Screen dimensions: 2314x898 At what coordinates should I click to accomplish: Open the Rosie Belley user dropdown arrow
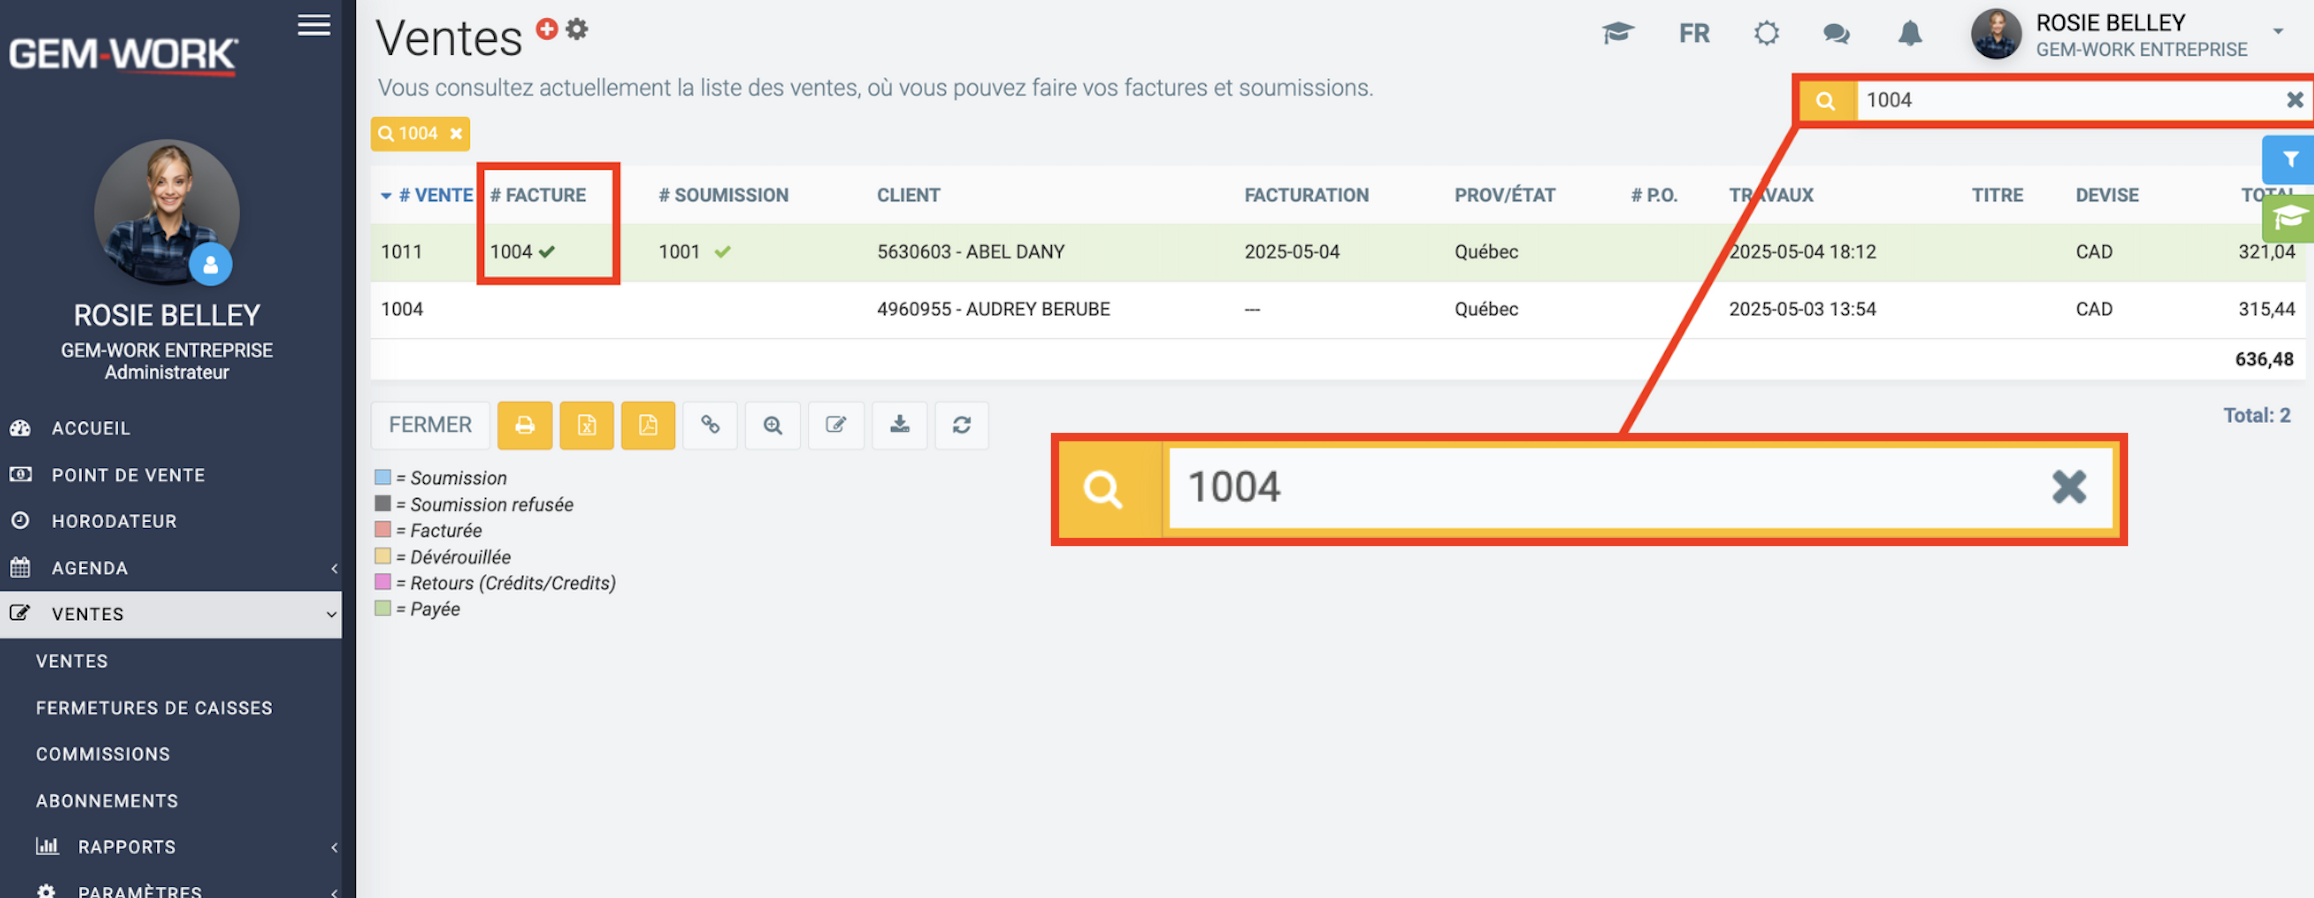(2278, 32)
